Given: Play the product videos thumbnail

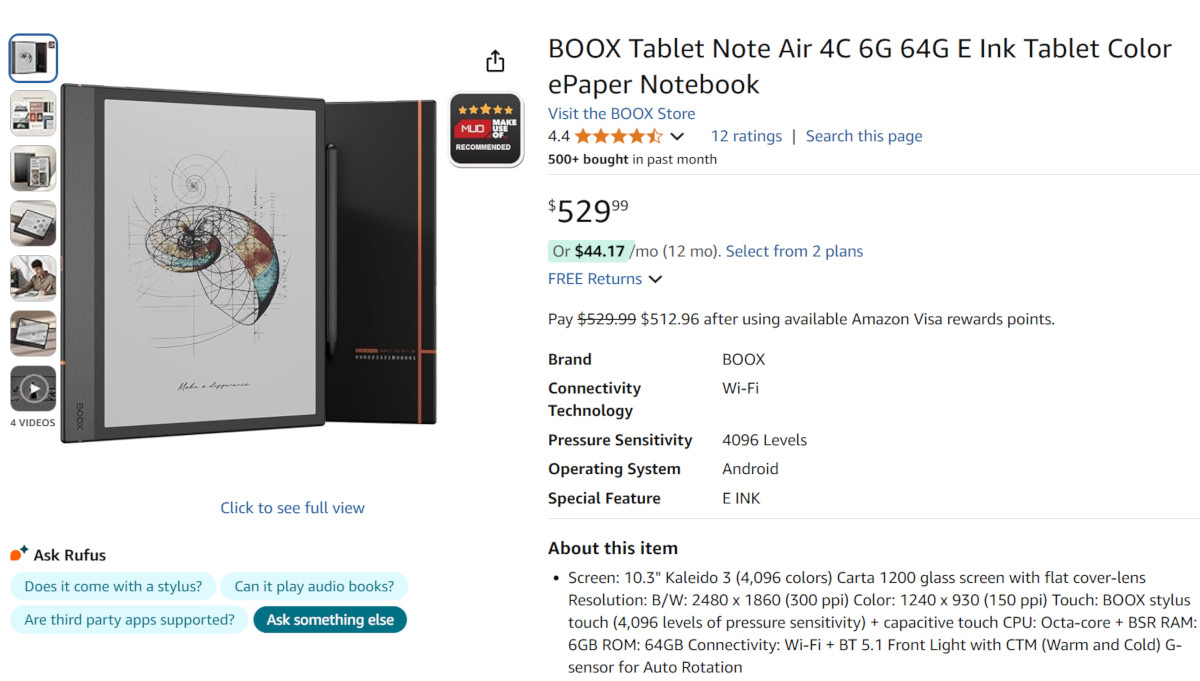Looking at the screenshot, I should (33, 389).
